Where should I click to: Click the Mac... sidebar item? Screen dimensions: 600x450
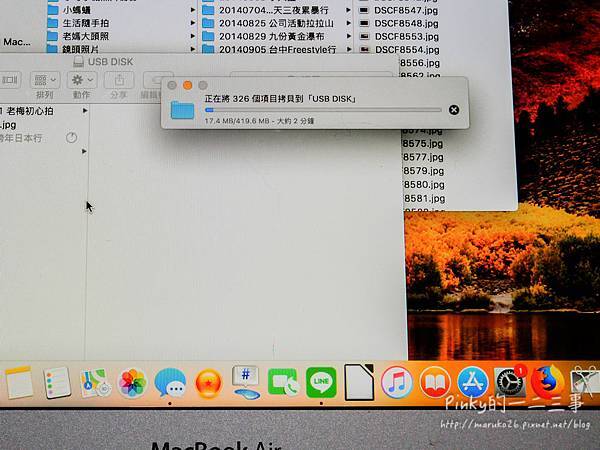tap(17, 42)
